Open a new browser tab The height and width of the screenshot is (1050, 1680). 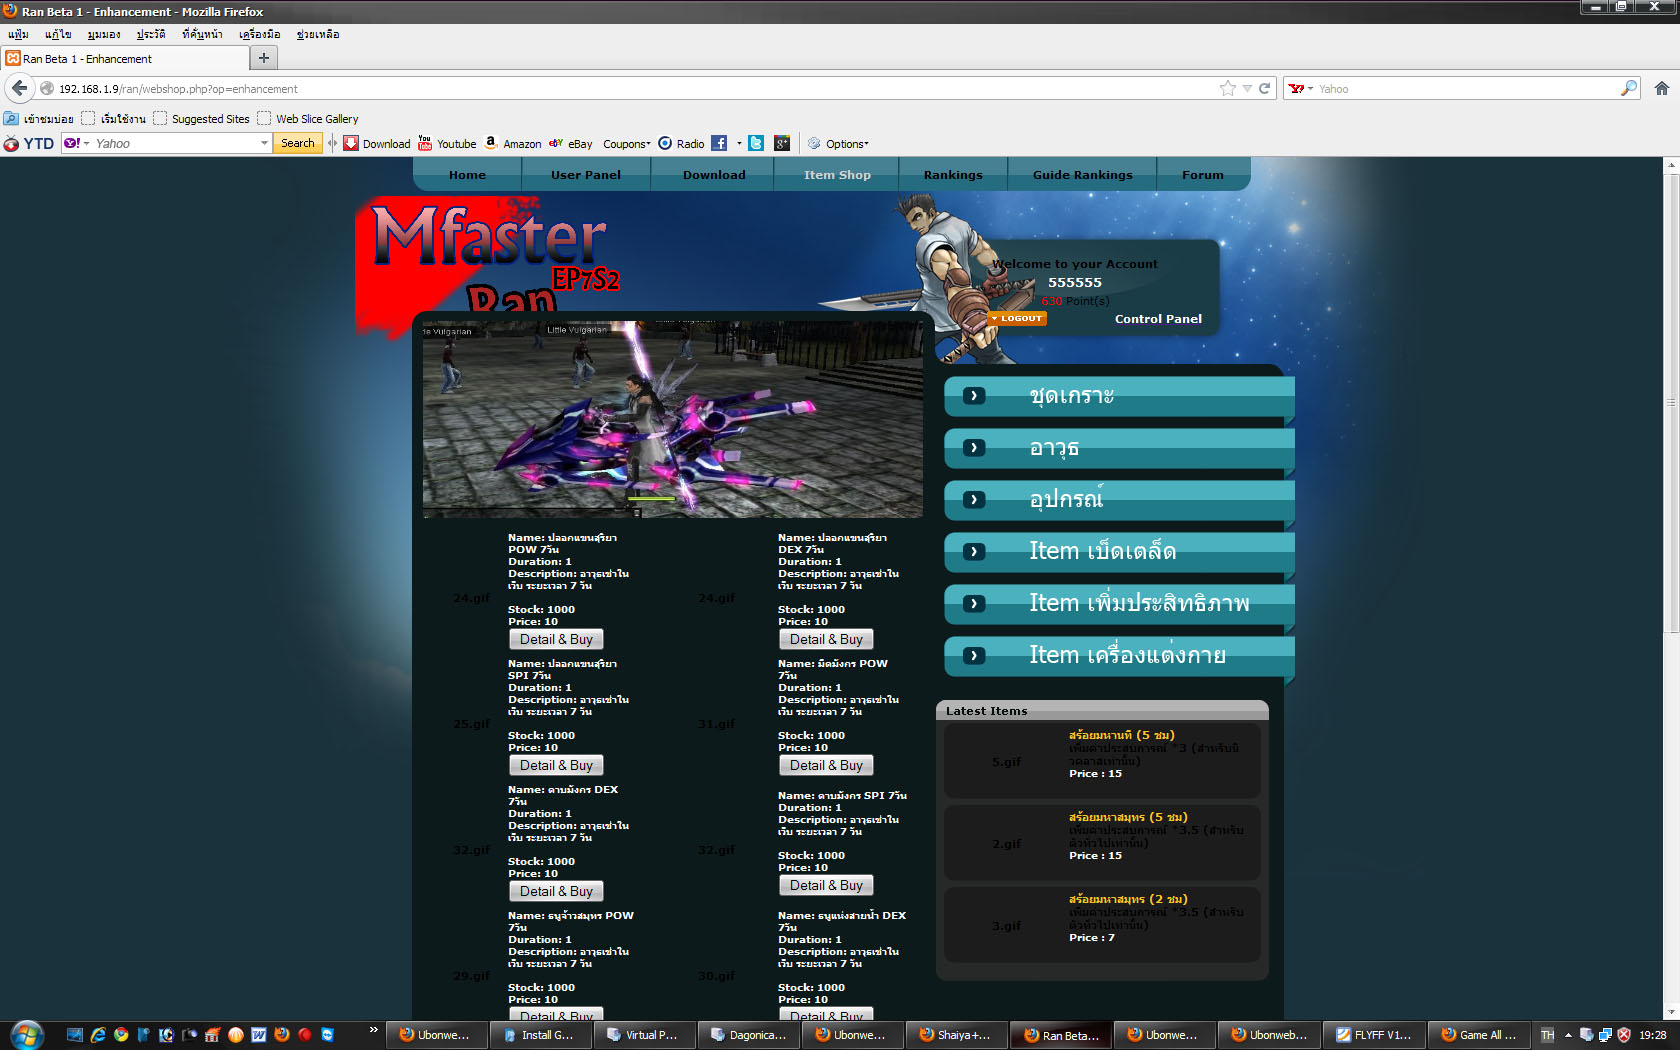[264, 58]
